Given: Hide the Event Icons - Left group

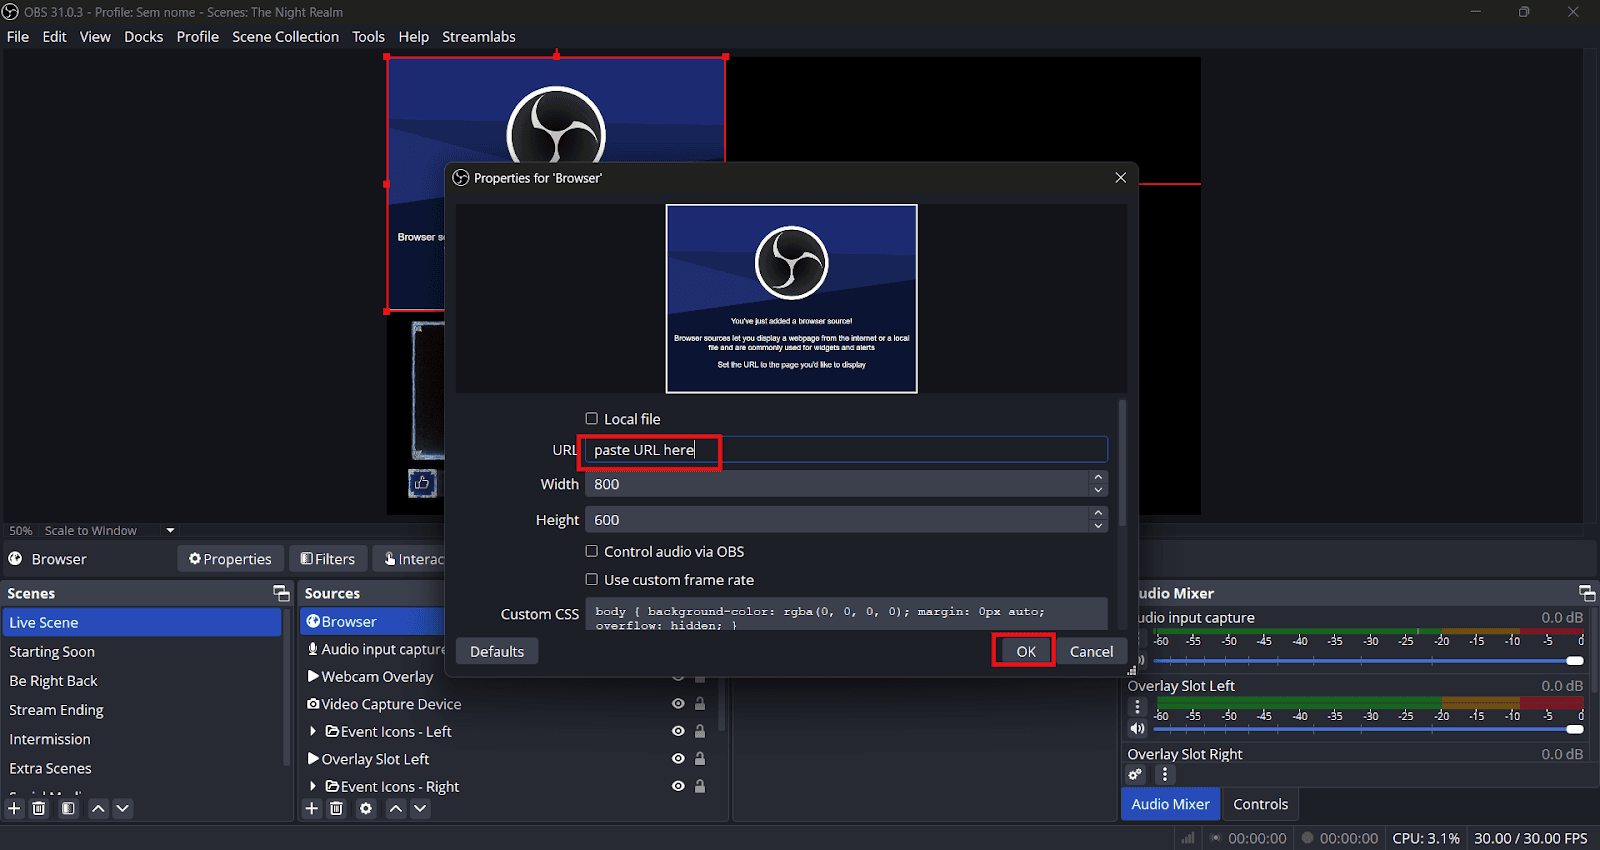Looking at the screenshot, I should (678, 731).
